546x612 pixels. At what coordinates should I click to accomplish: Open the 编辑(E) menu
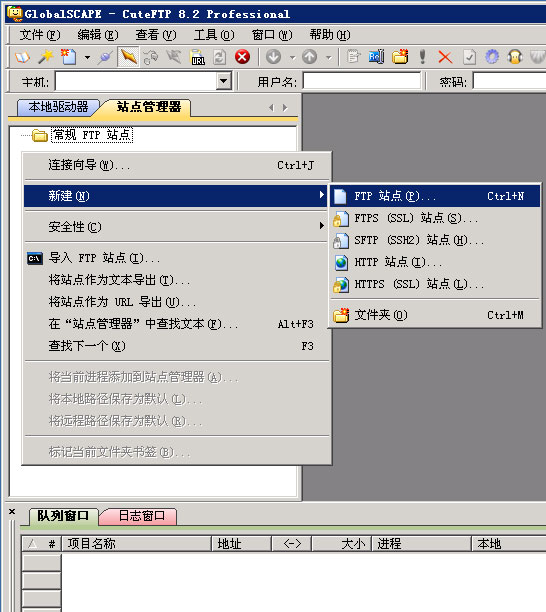pyautogui.click(x=98, y=35)
